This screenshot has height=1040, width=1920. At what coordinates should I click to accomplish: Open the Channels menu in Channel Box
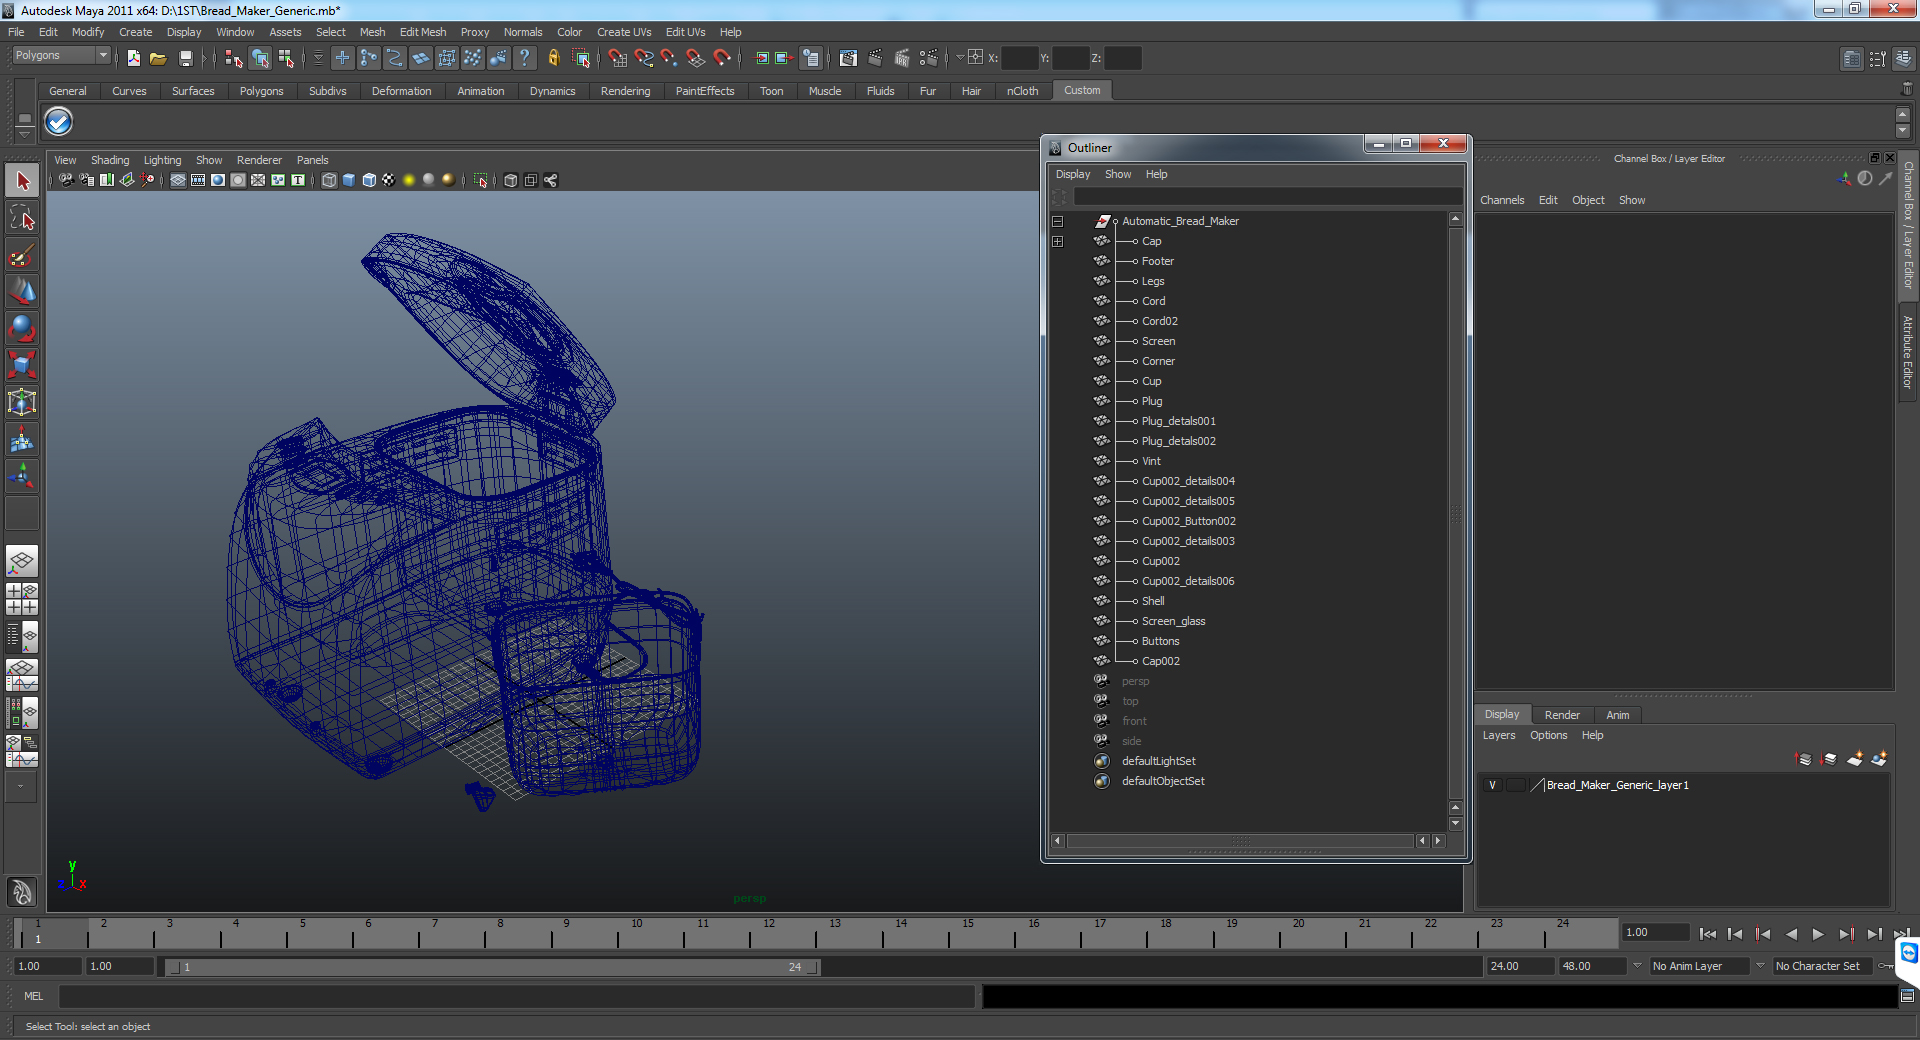[1502, 200]
